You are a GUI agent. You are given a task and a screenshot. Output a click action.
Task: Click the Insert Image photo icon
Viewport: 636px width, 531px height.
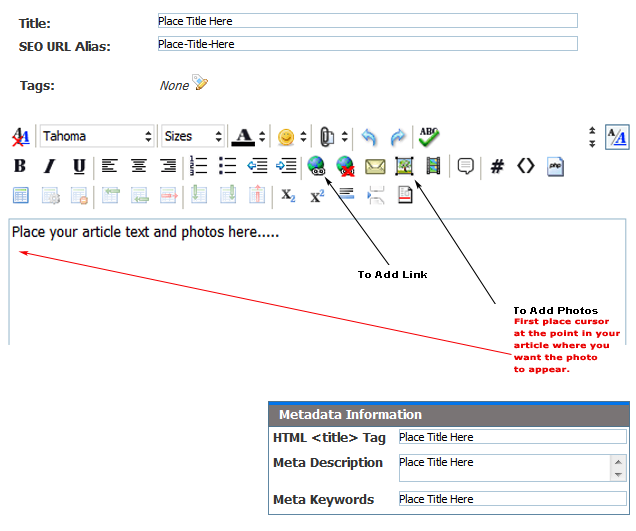tap(404, 166)
